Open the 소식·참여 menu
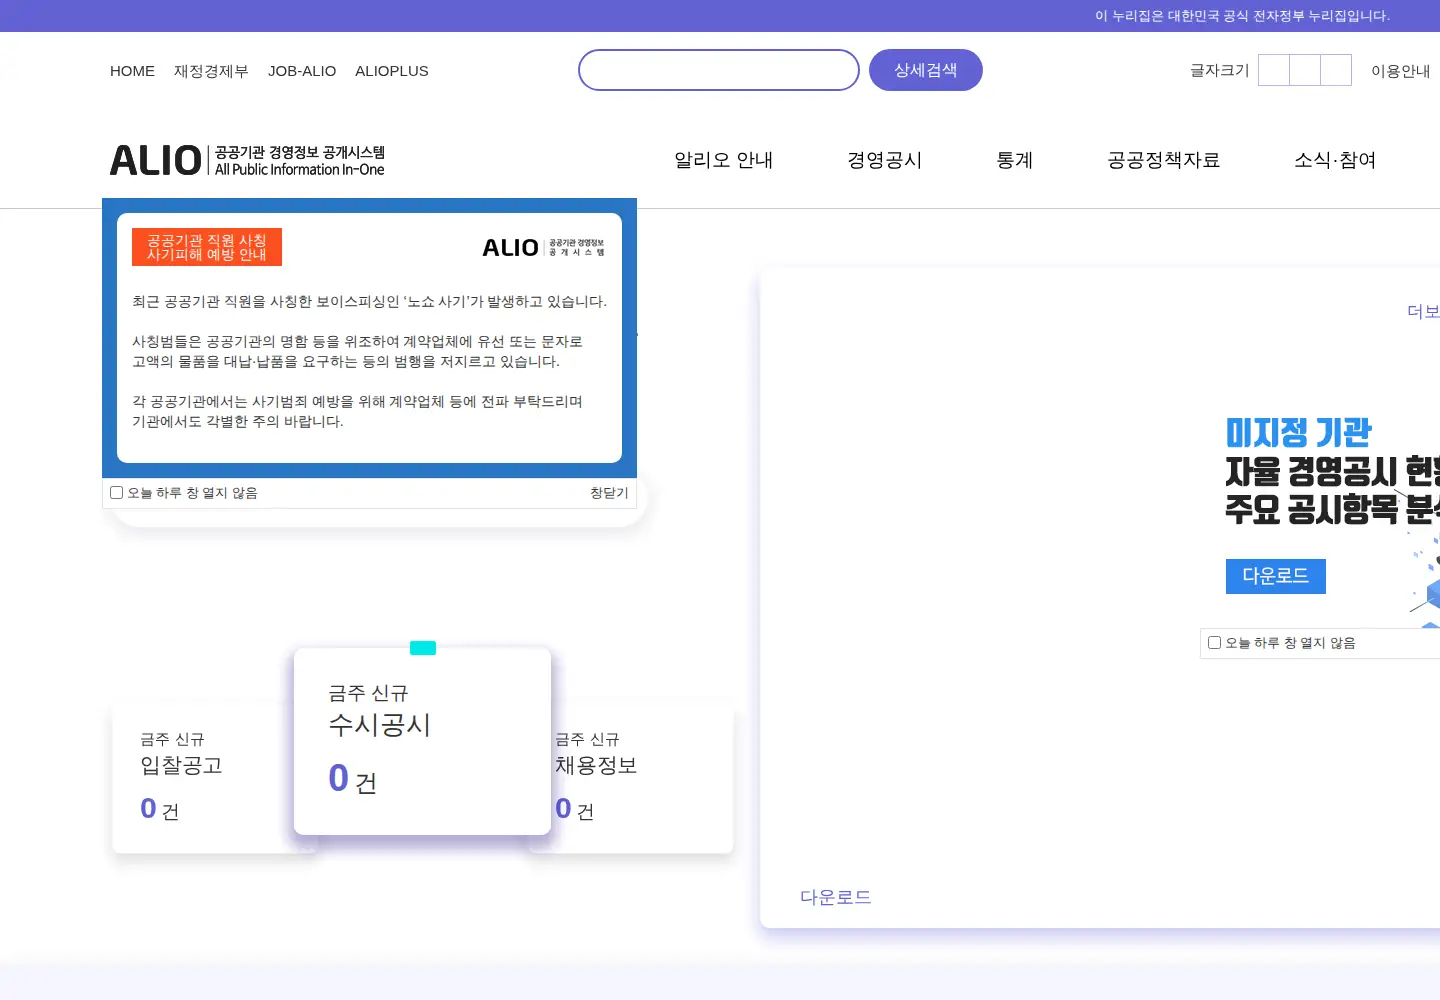This screenshot has height=1000, width=1440. click(1335, 160)
